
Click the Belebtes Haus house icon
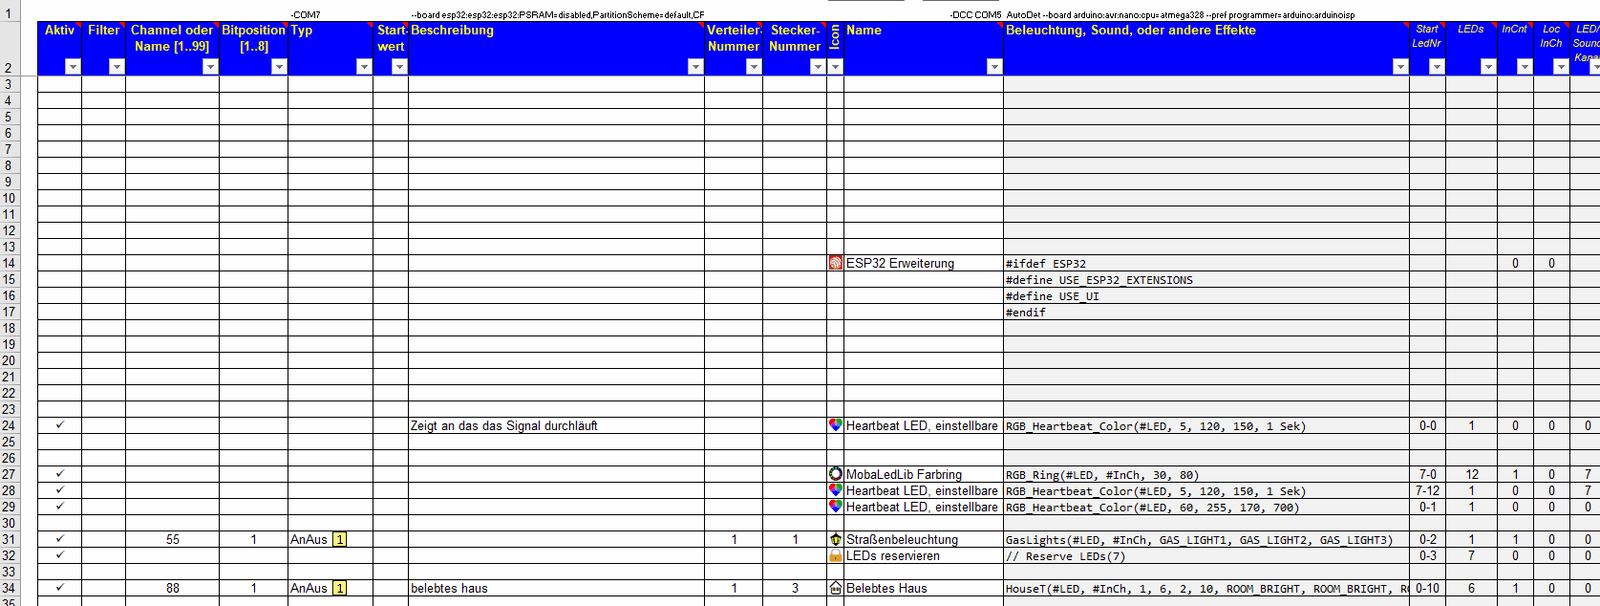coord(835,588)
